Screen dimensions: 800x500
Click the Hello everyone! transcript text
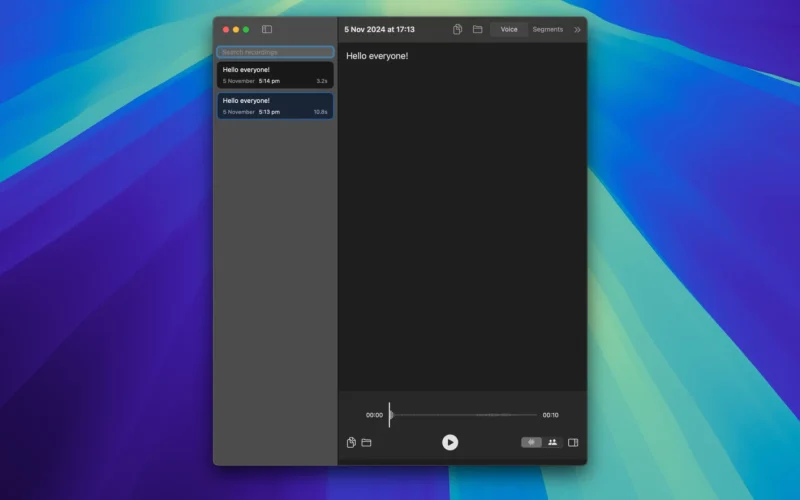click(377, 56)
